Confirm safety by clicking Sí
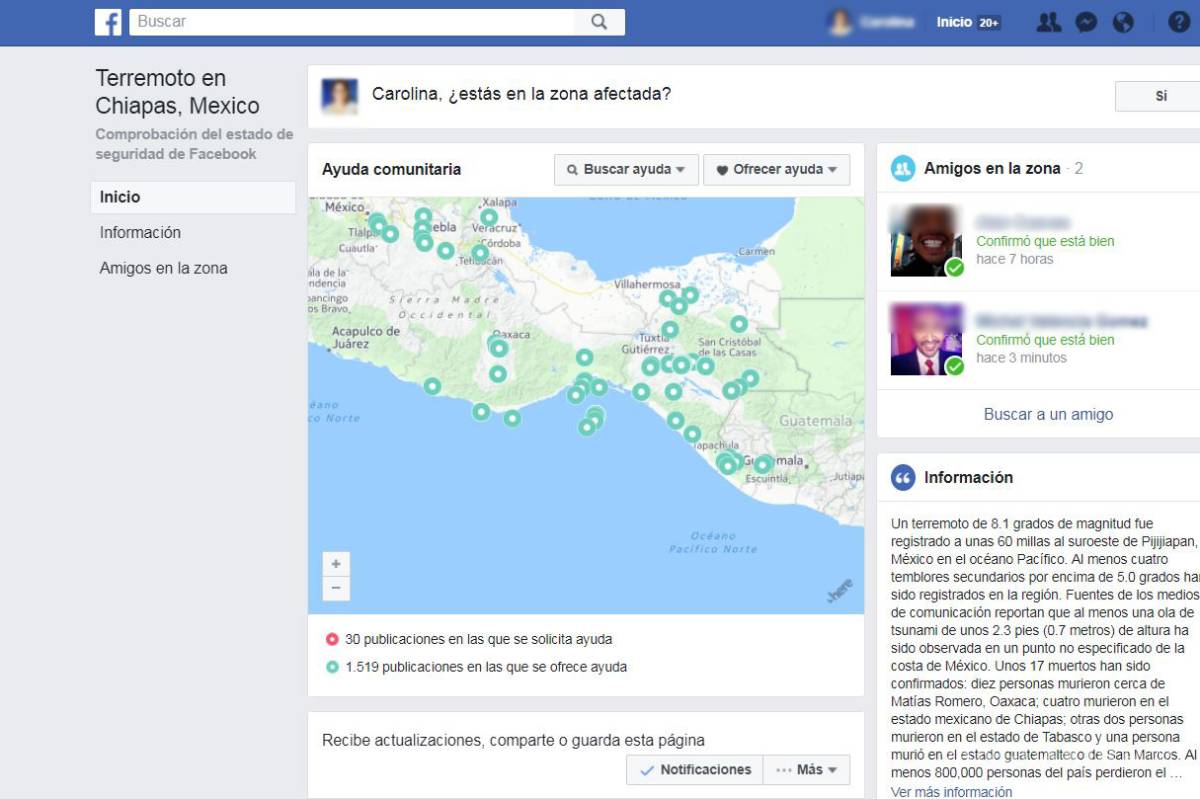 pos(1160,96)
